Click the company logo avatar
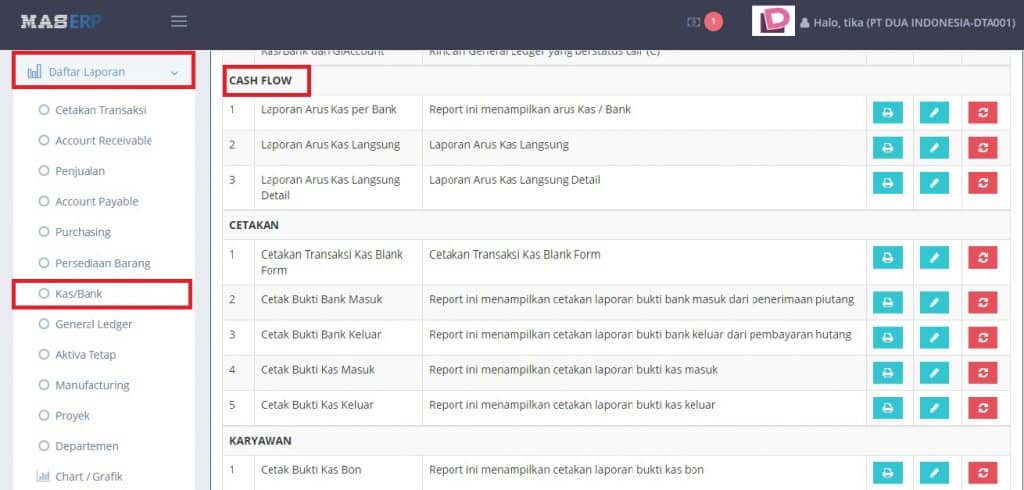 click(x=773, y=21)
